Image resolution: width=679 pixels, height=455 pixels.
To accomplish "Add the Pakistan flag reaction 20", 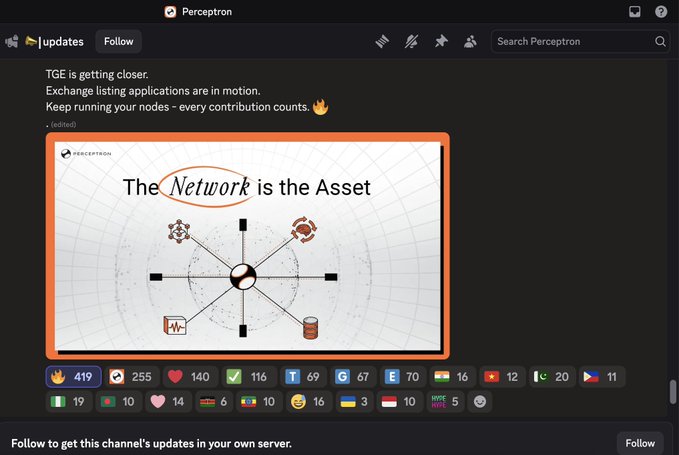I will (x=552, y=377).
